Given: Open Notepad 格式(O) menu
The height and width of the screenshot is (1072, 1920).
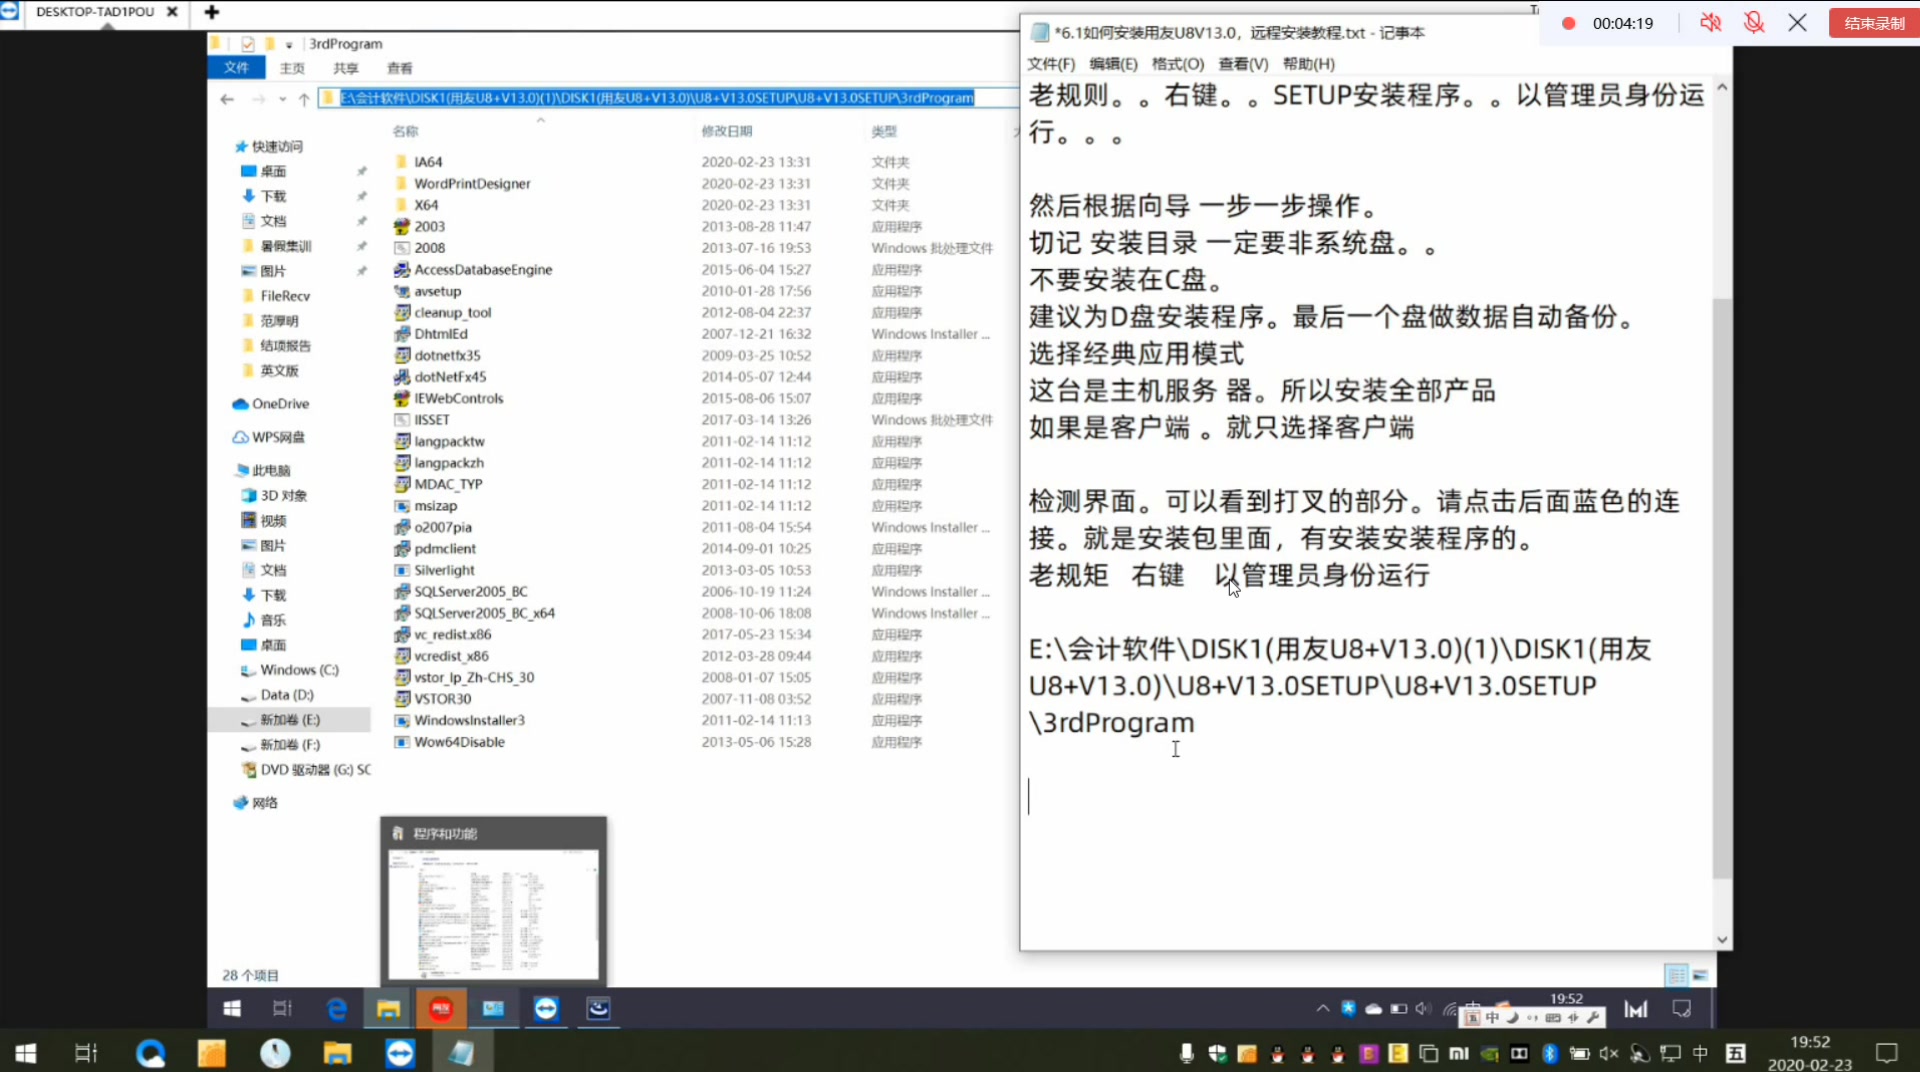Looking at the screenshot, I should pos(1177,64).
